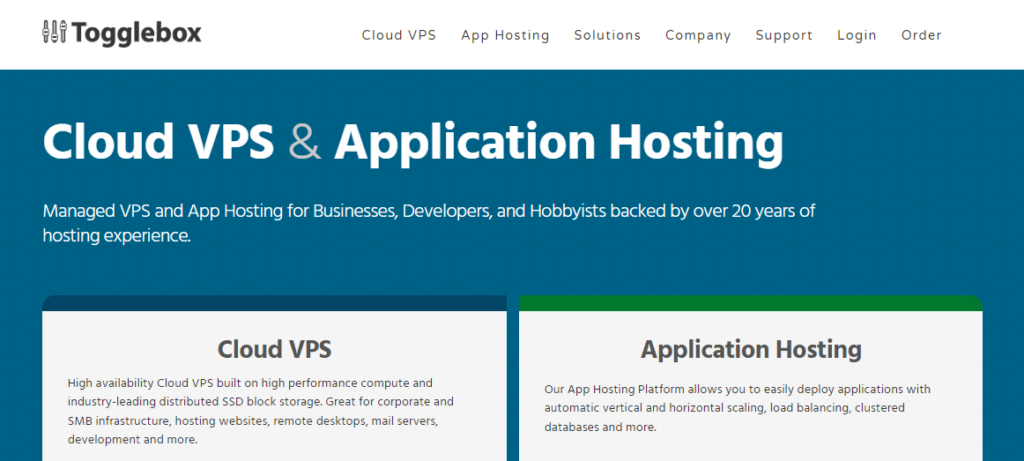
Task: Open the Cloud VPS menu item
Action: (399, 35)
